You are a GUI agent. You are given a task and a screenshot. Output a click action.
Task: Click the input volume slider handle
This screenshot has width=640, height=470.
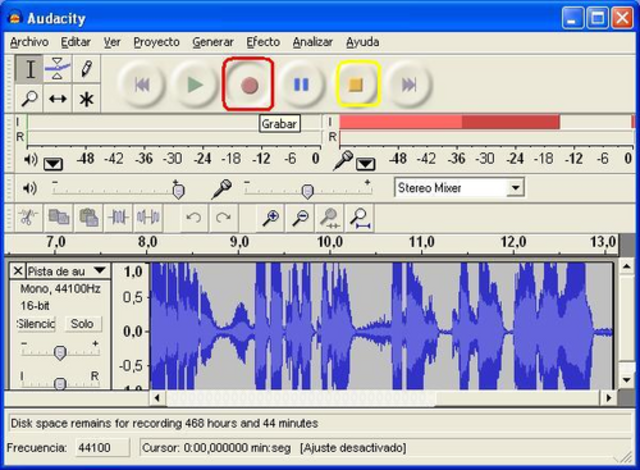307,191
